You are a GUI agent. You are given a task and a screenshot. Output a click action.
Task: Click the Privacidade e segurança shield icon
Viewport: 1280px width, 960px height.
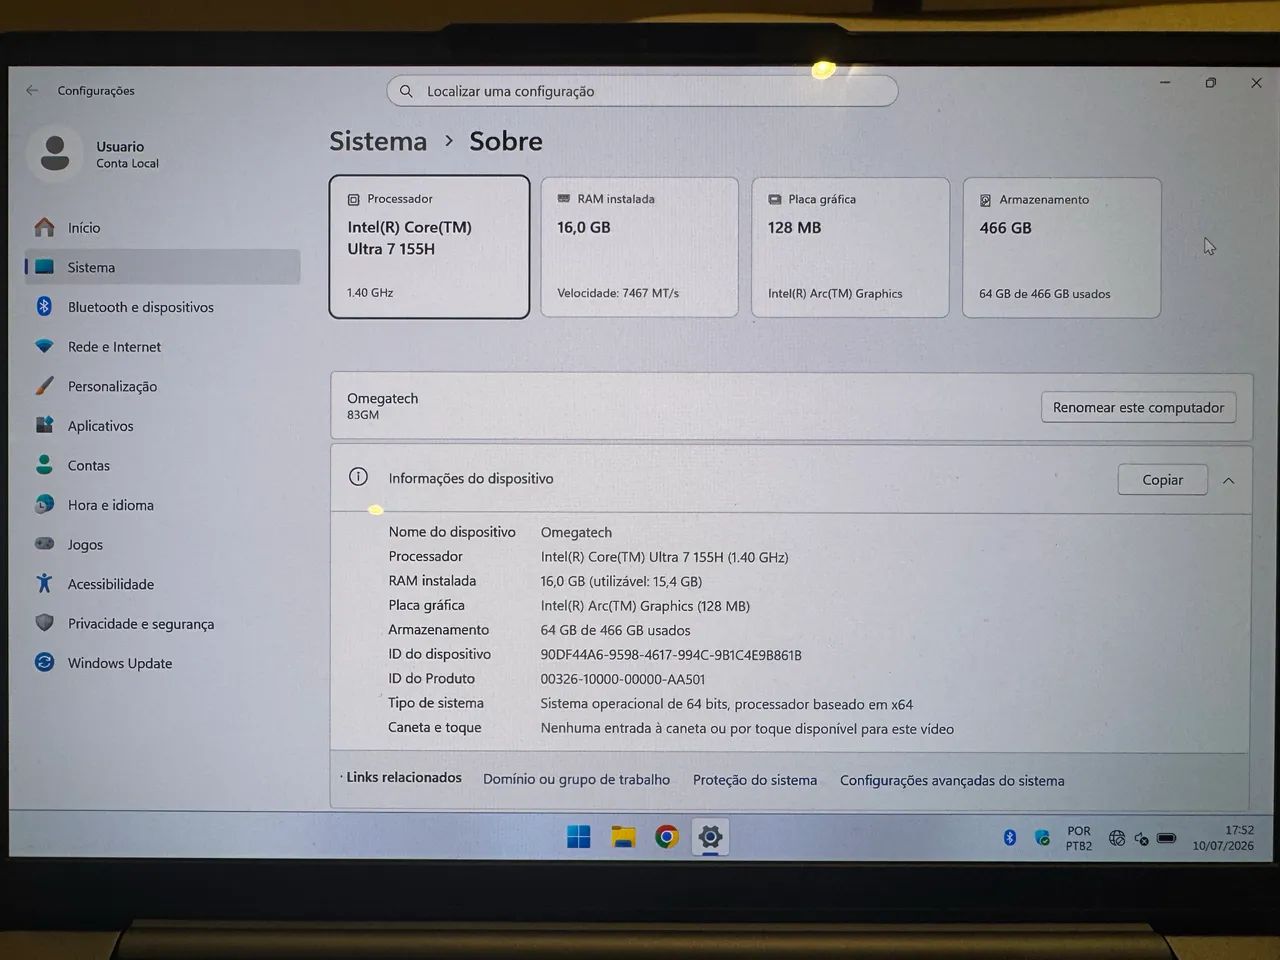44,623
